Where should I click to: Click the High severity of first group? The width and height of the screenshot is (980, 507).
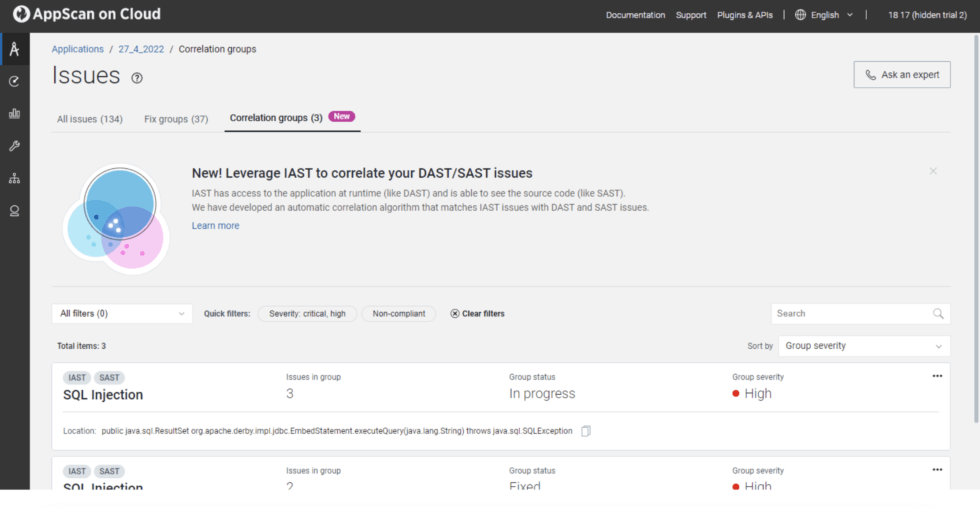(x=752, y=394)
